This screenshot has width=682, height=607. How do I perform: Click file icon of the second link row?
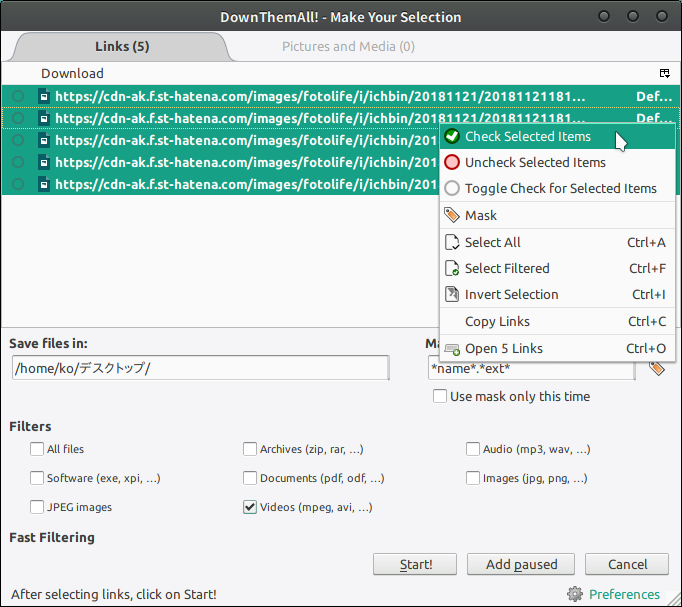[x=43, y=118]
